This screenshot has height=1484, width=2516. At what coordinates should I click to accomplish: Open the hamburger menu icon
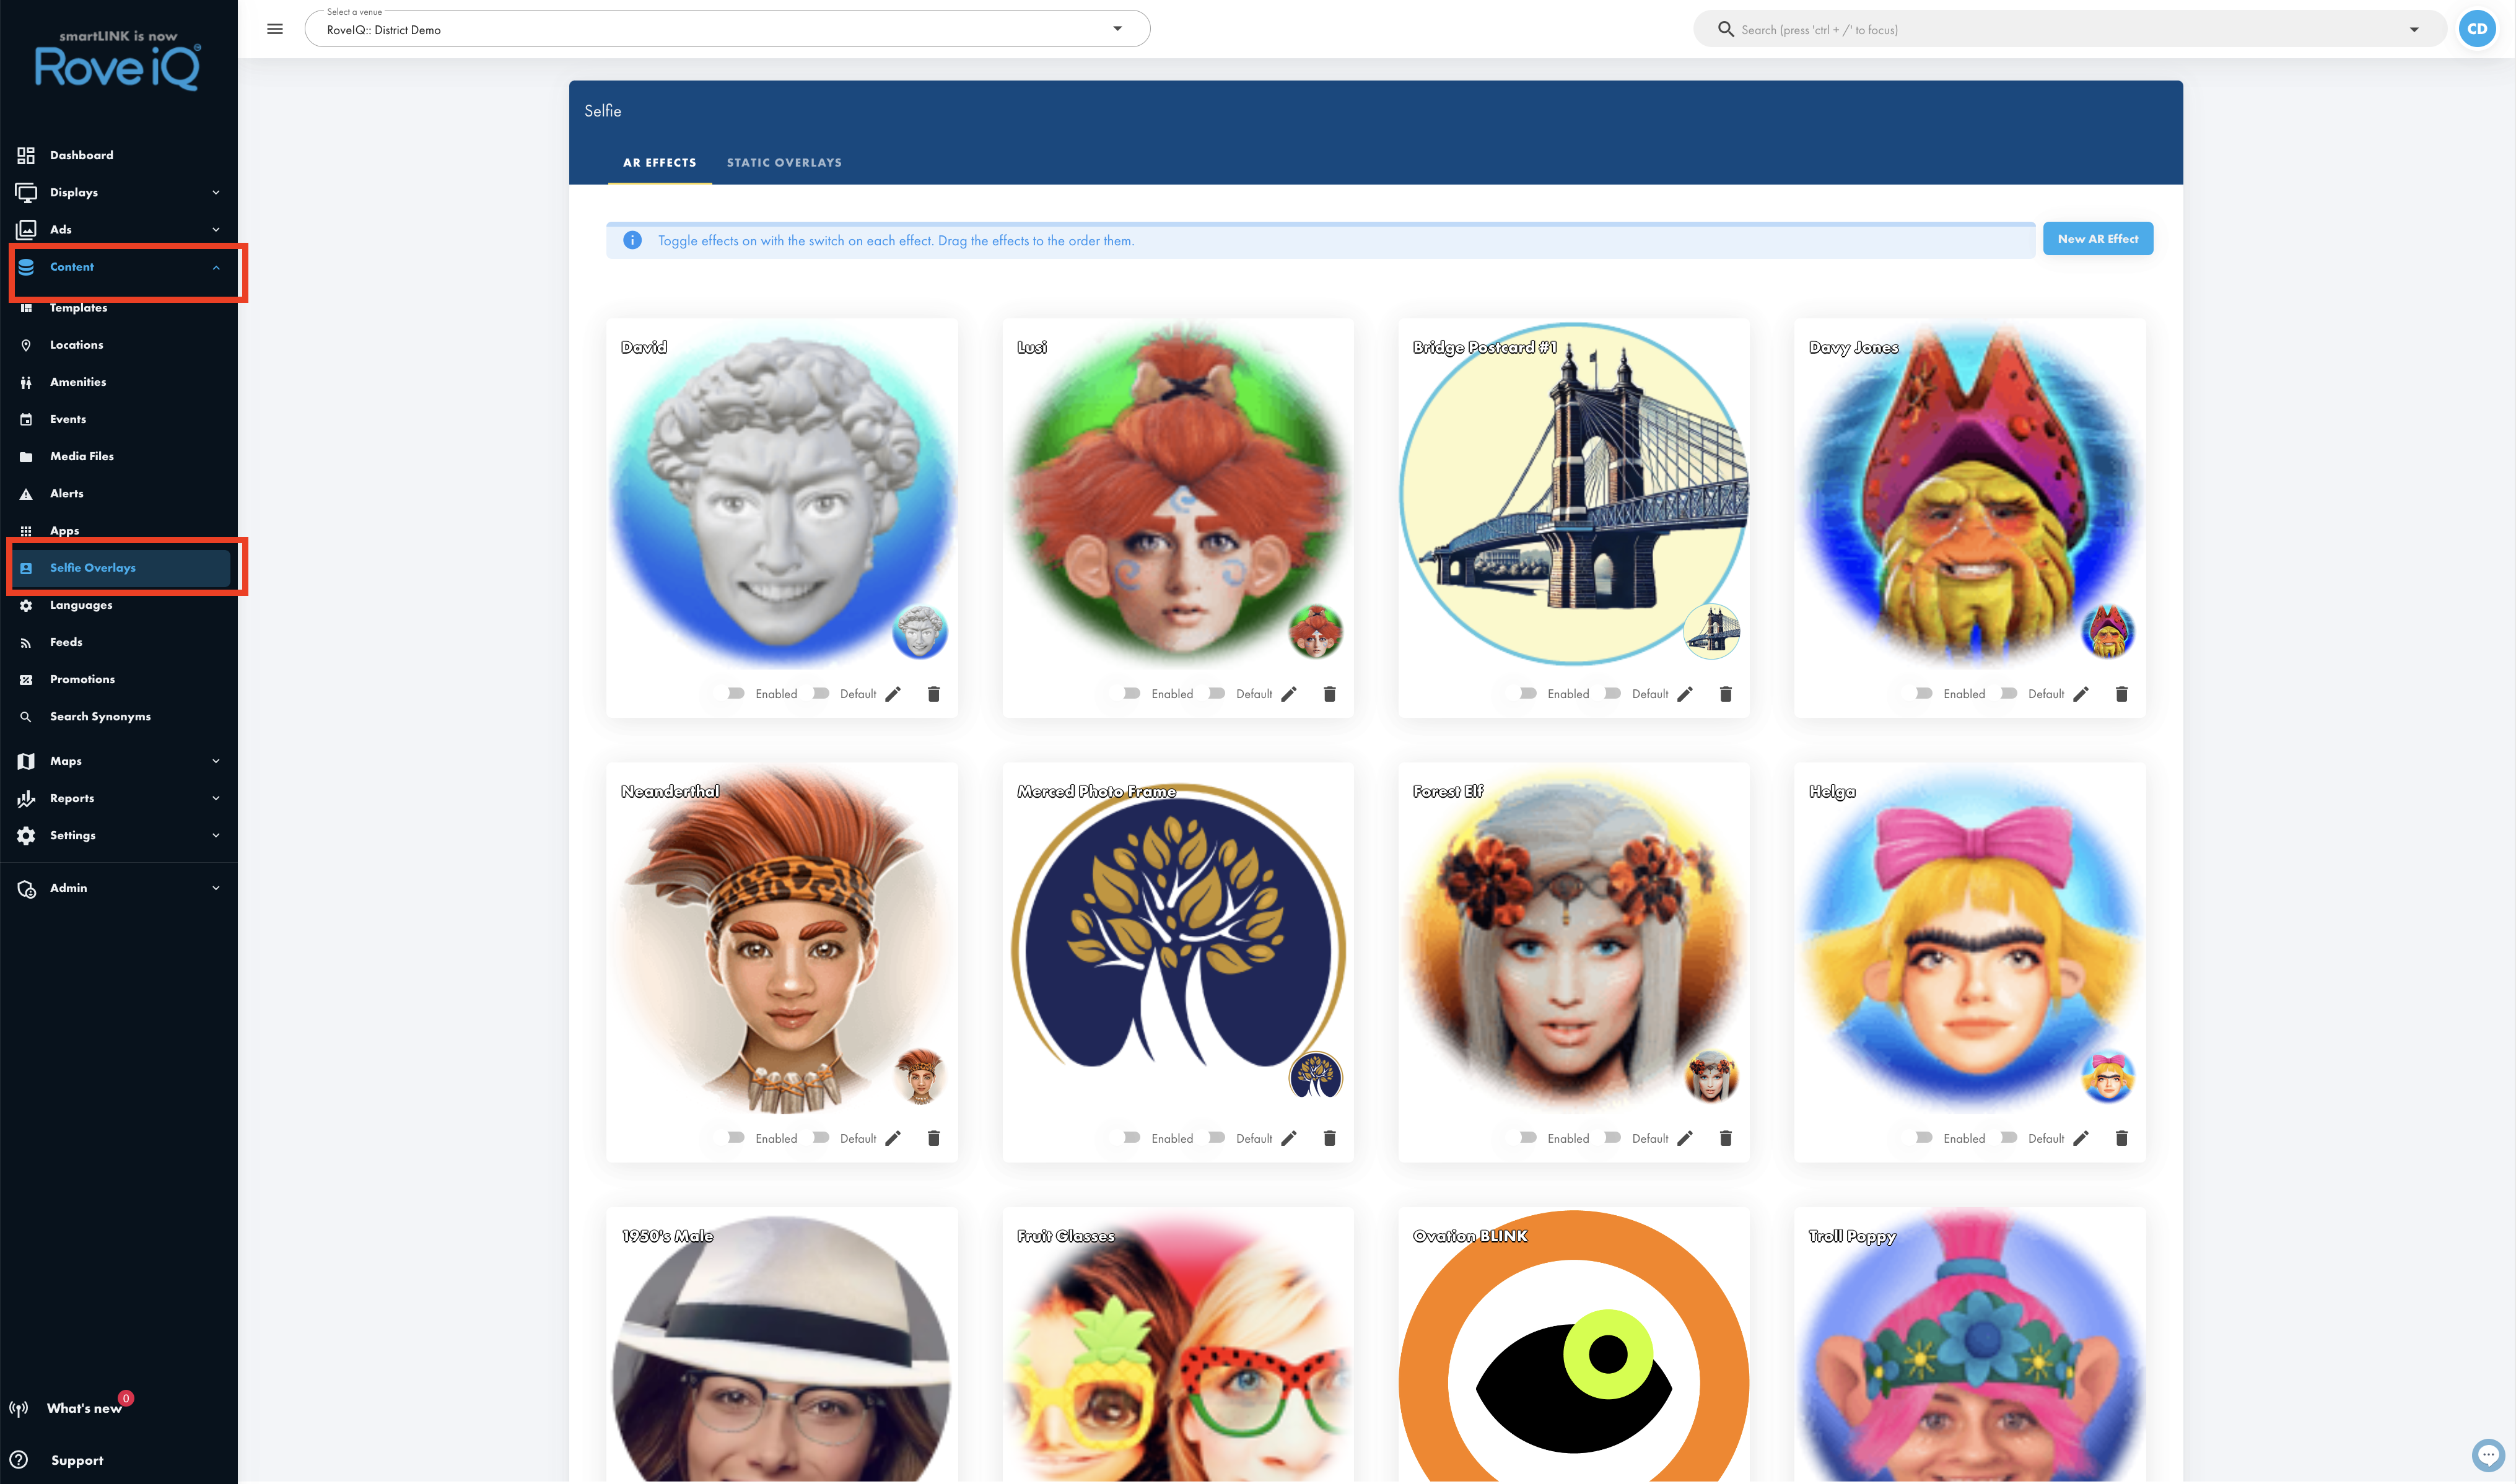point(275,29)
